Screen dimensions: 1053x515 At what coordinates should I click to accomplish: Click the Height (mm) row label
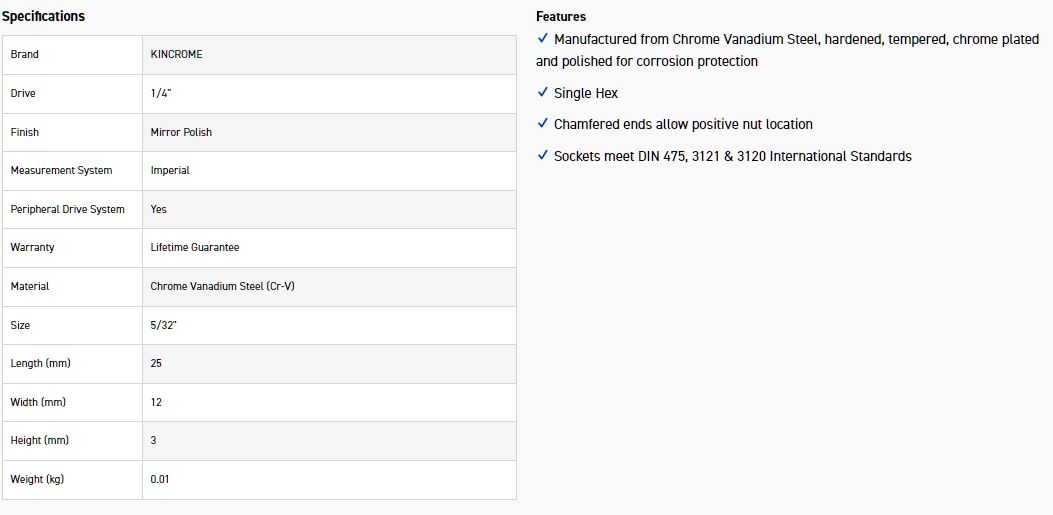40,440
